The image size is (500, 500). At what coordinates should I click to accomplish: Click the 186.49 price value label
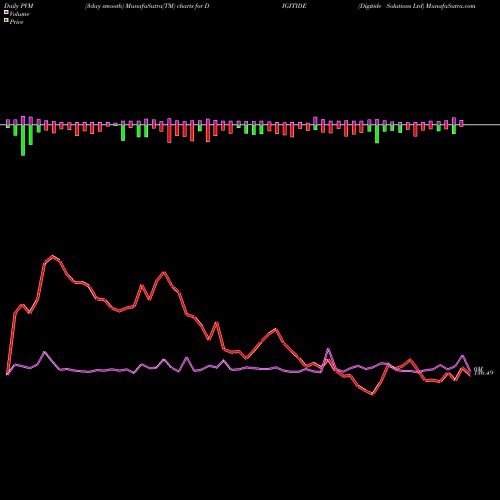[483, 373]
